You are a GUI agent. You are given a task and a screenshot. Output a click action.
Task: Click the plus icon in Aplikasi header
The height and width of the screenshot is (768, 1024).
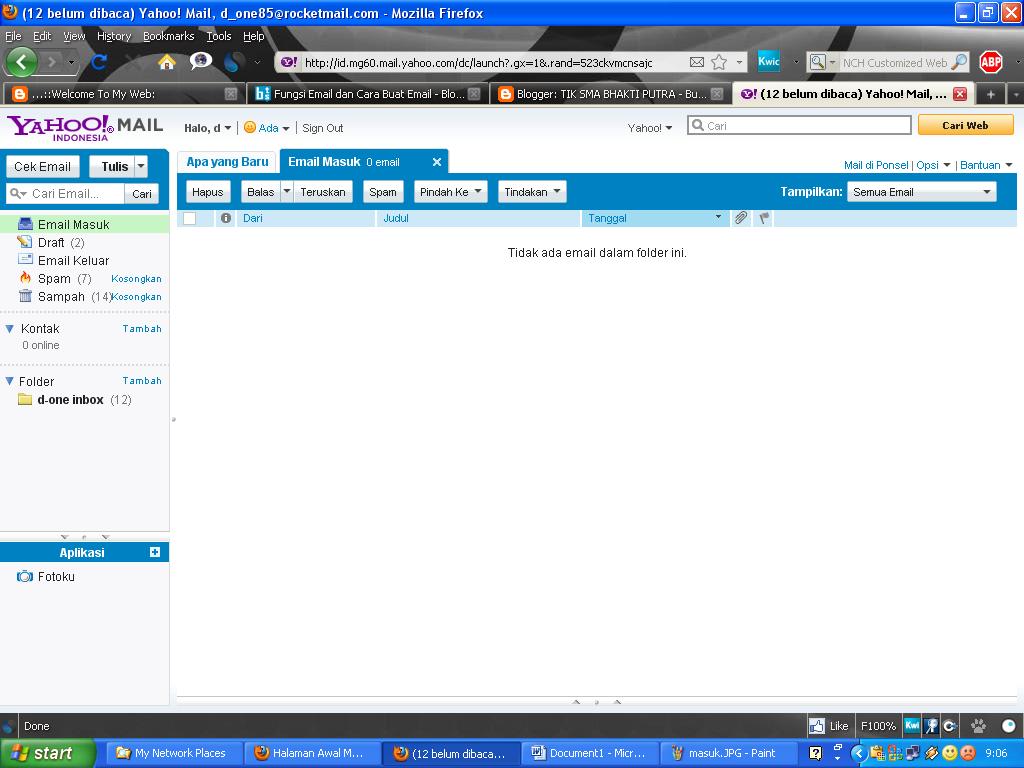point(155,552)
